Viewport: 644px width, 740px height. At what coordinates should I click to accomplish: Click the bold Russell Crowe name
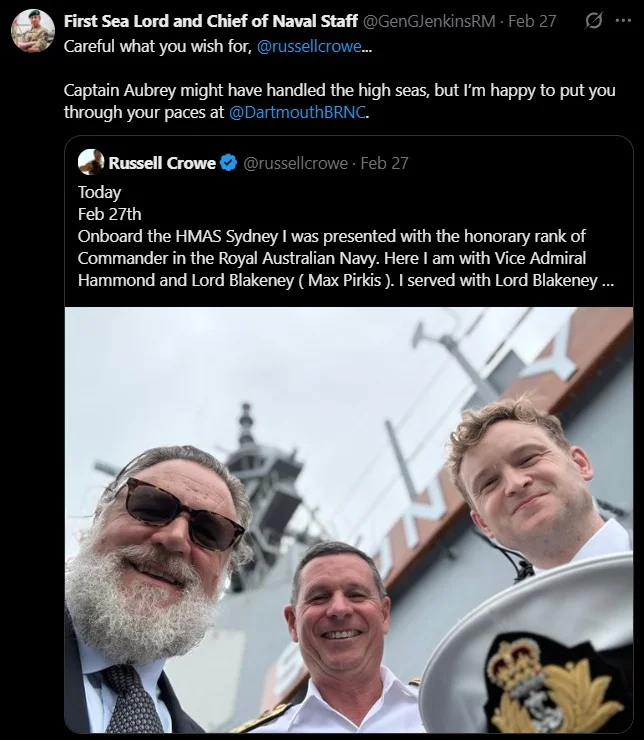pos(162,163)
